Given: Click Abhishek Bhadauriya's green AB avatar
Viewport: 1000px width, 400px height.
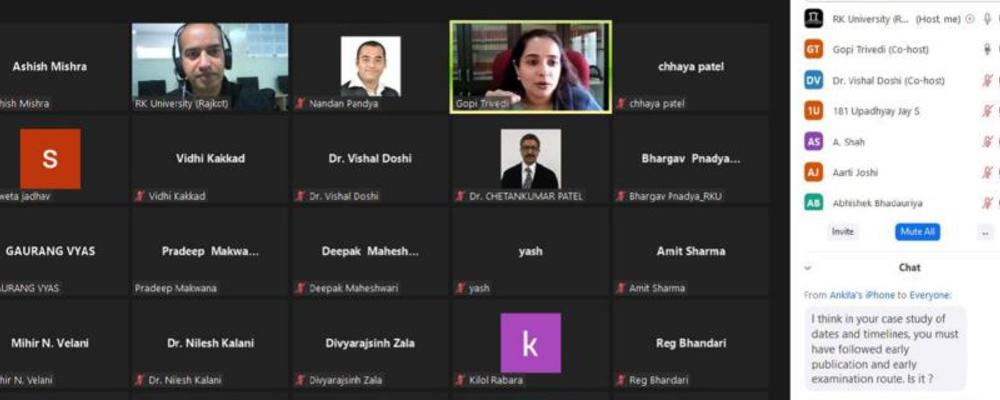Looking at the screenshot, I should [x=813, y=203].
